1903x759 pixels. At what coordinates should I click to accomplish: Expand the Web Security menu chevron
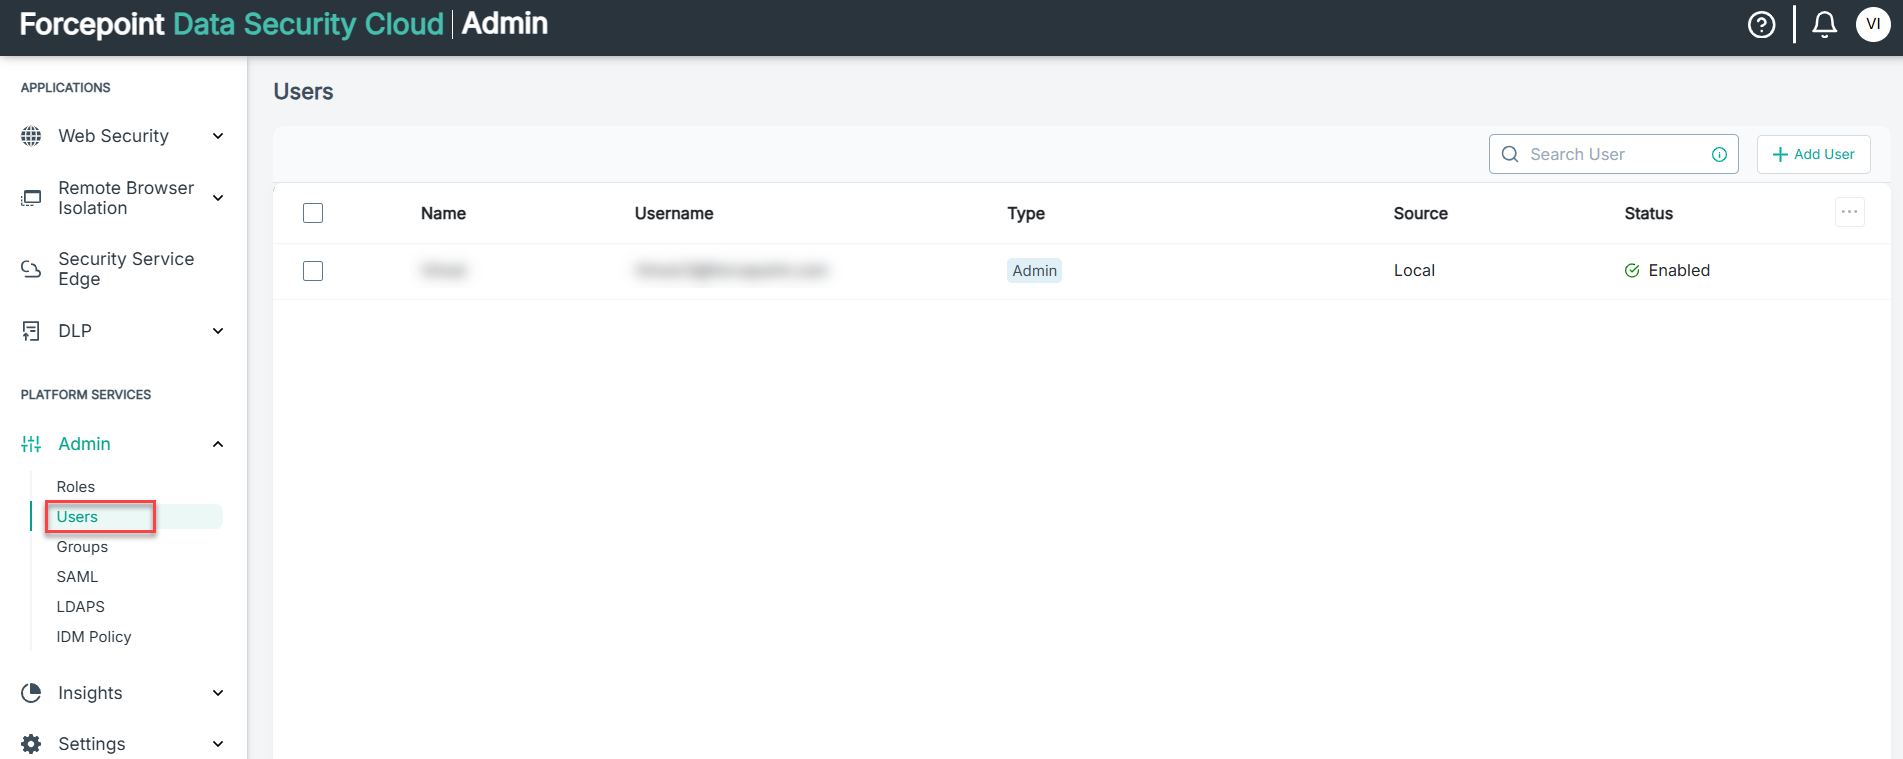218,136
